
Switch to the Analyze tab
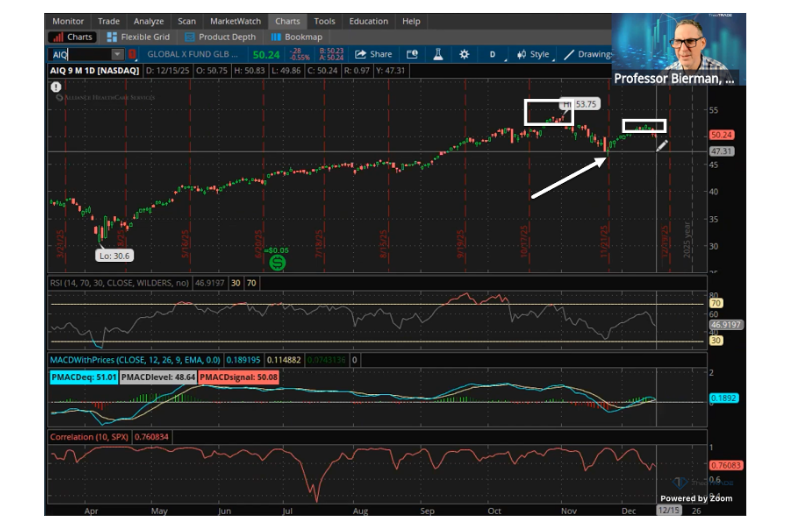pyautogui.click(x=148, y=21)
